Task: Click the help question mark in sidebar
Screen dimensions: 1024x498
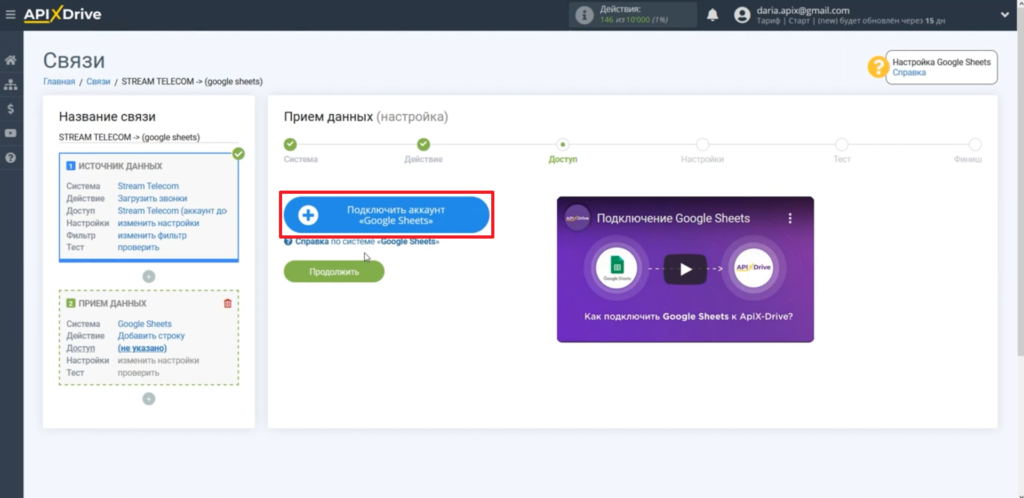Action: click(x=11, y=158)
